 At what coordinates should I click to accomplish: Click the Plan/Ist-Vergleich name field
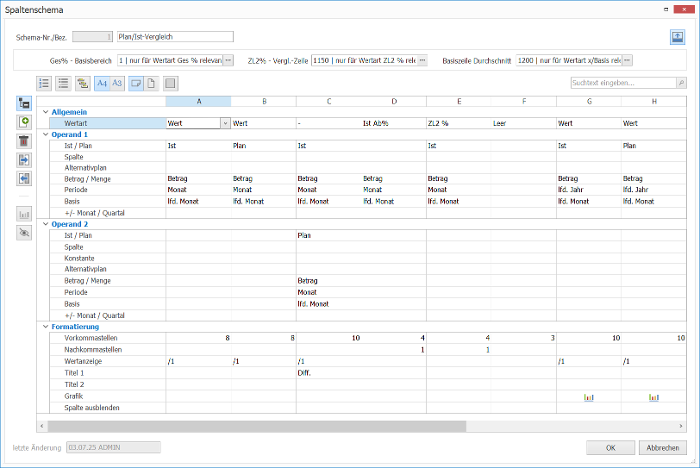tap(175, 37)
